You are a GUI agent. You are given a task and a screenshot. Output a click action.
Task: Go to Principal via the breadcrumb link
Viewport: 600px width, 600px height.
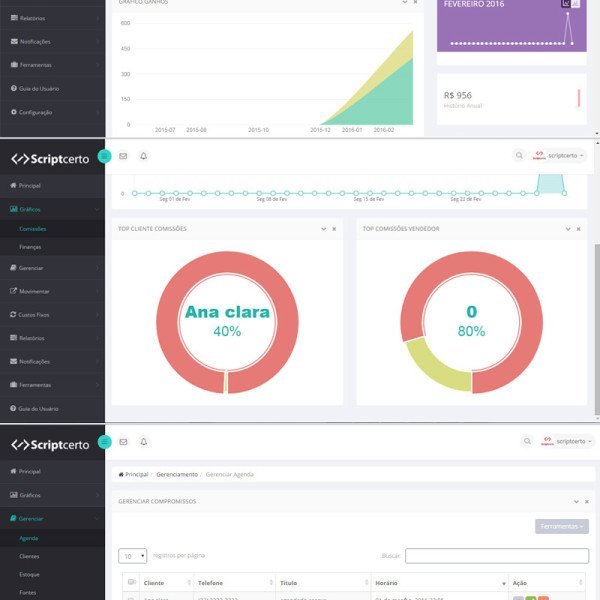point(133,474)
